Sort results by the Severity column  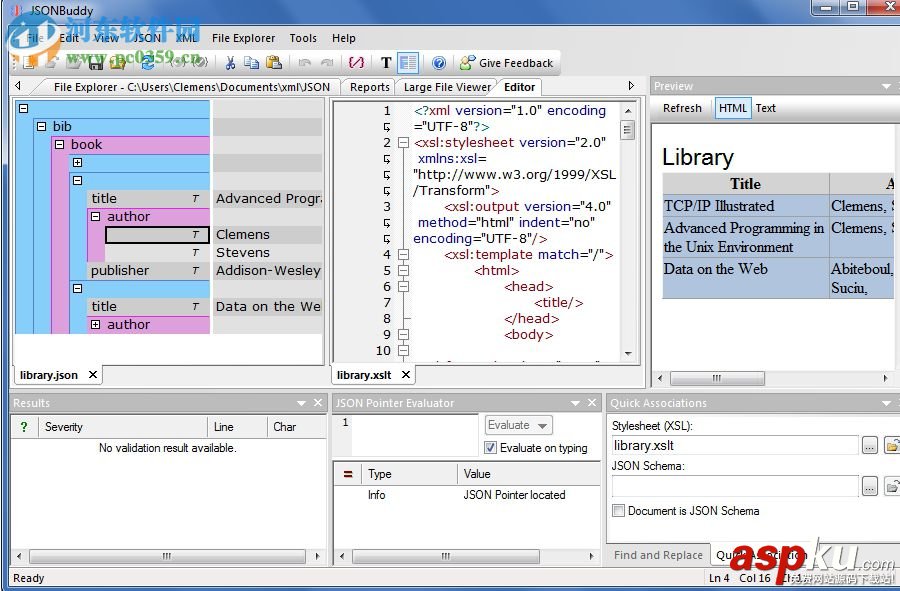click(x=122, y=426)
